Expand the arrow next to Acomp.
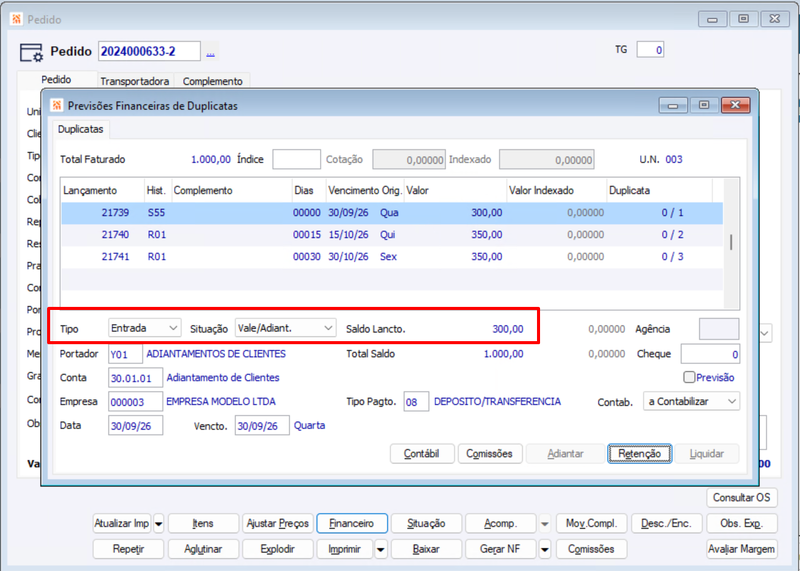This screenshot has height=571, width=800. click(x=545, y=524)
